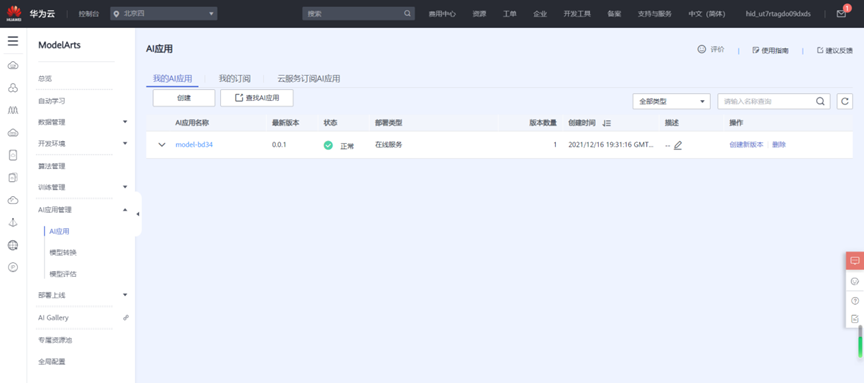Click the search magnifier in name filter
864x383 pixels.
click(820, 101)
